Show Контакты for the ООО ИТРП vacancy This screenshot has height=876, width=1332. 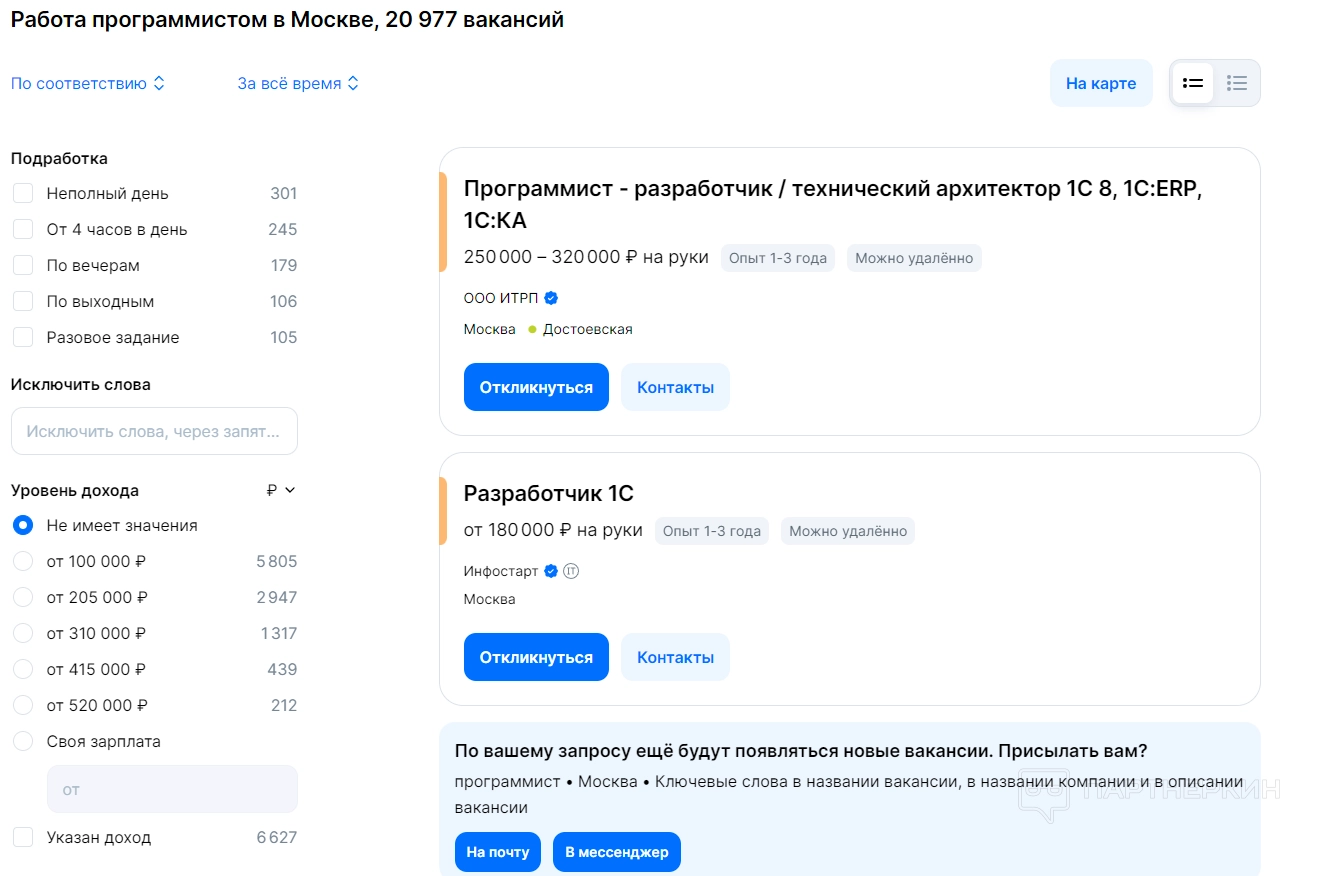675,387
